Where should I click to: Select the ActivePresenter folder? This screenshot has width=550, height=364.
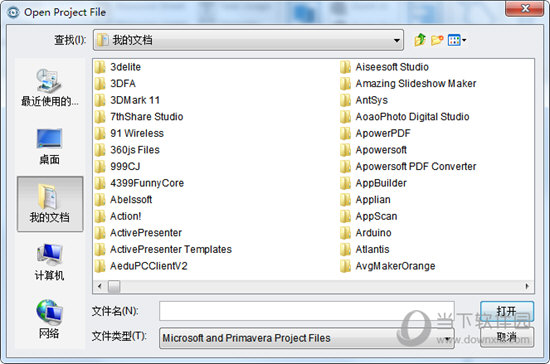coord(138,233)
